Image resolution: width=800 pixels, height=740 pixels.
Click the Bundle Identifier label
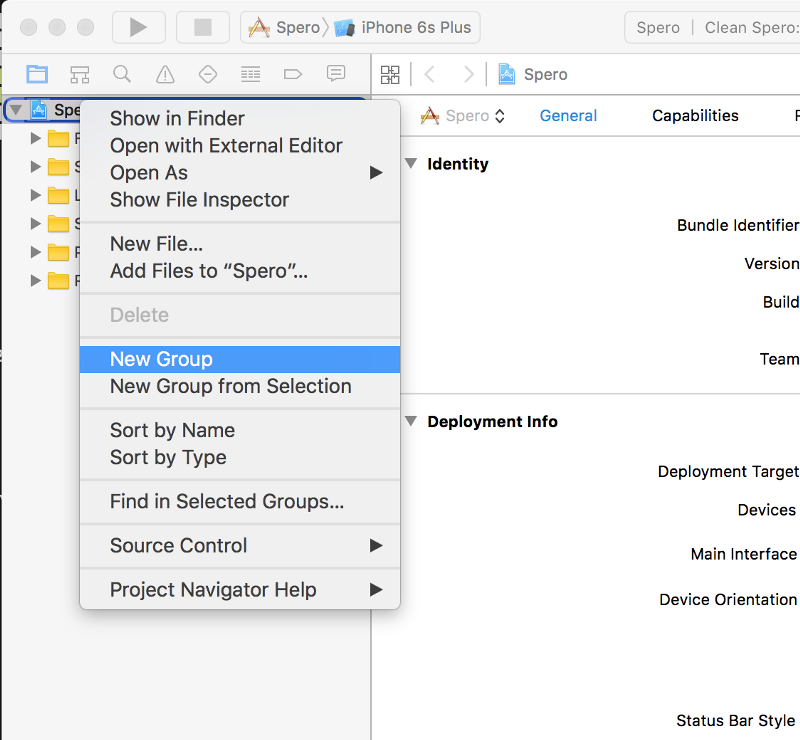[738, 225]
